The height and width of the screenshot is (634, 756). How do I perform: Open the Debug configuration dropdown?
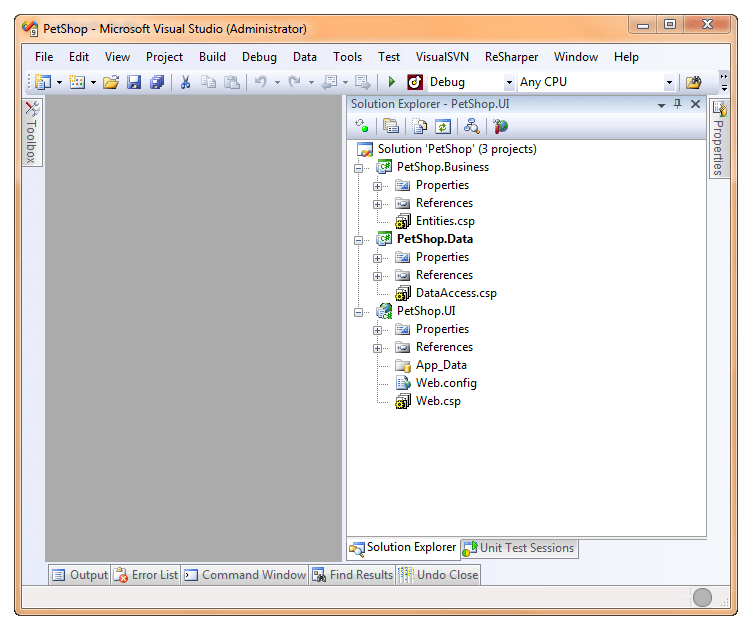point(509,82)
